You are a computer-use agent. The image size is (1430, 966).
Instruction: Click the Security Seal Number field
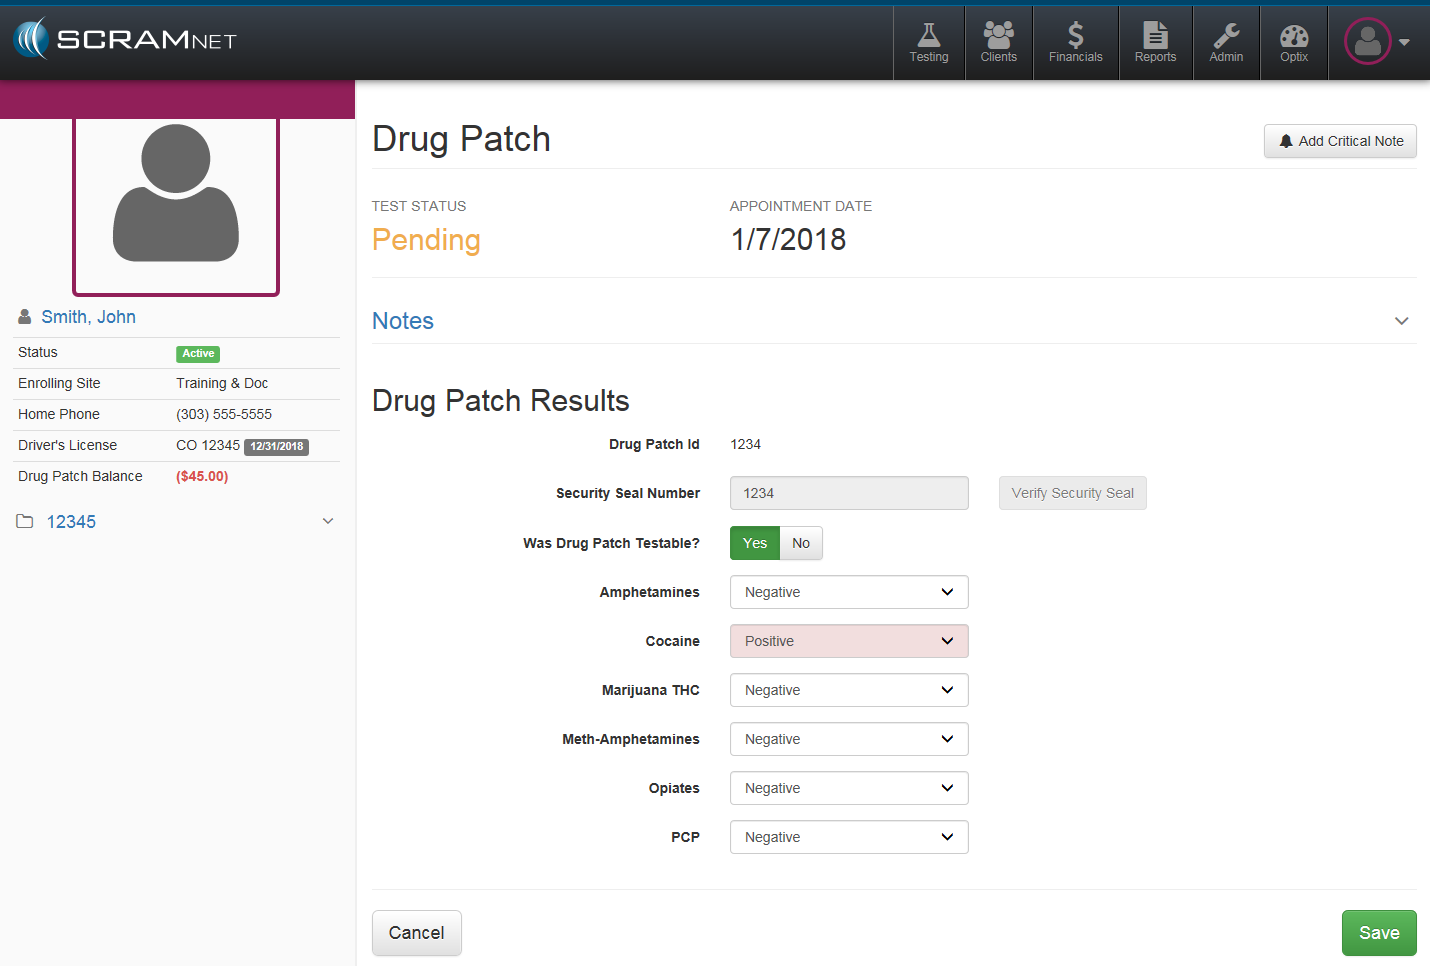[849, 493]
